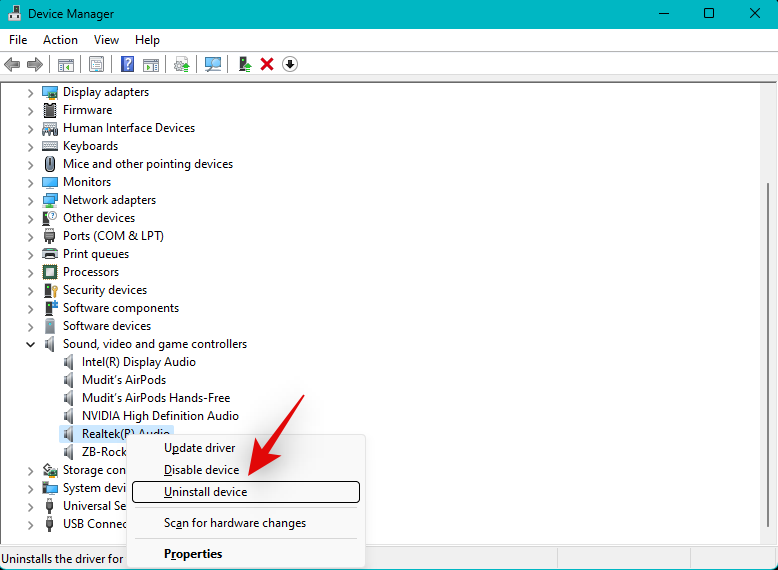Image resolution: width=778 pixels, height=570 pixels.
Task: Click the Properties sheet toolbar icon
Action: [x=96, y=64]
